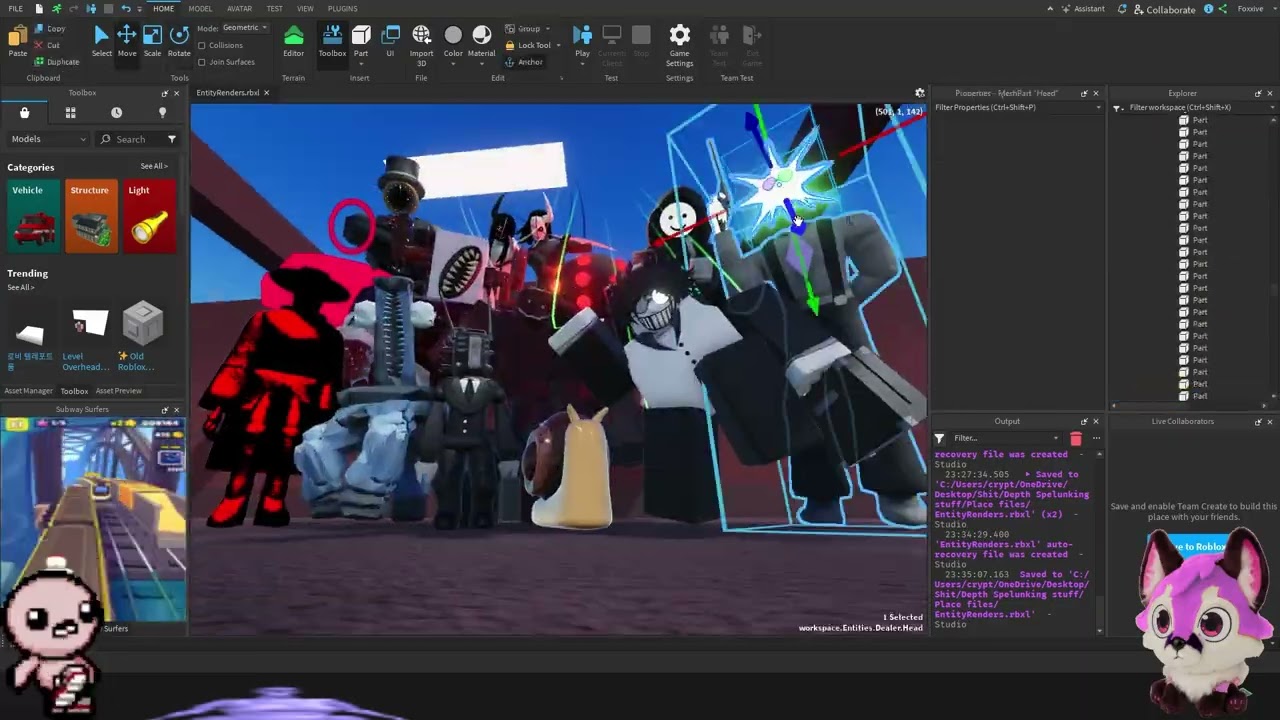1280x720 pixels.
Task: Open the Output Filter dropdown
Action: [x=1004, y=438]
